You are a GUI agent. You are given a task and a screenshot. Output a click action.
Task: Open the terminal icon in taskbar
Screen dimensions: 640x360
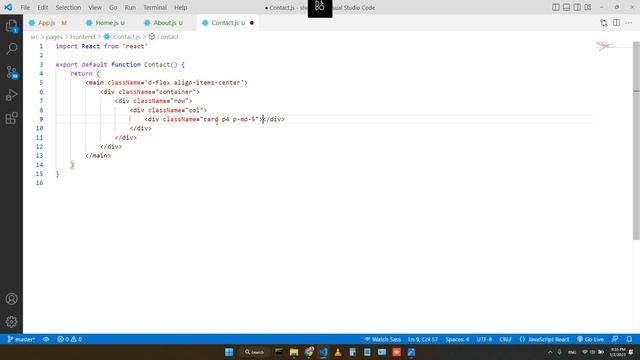(279, 352)
